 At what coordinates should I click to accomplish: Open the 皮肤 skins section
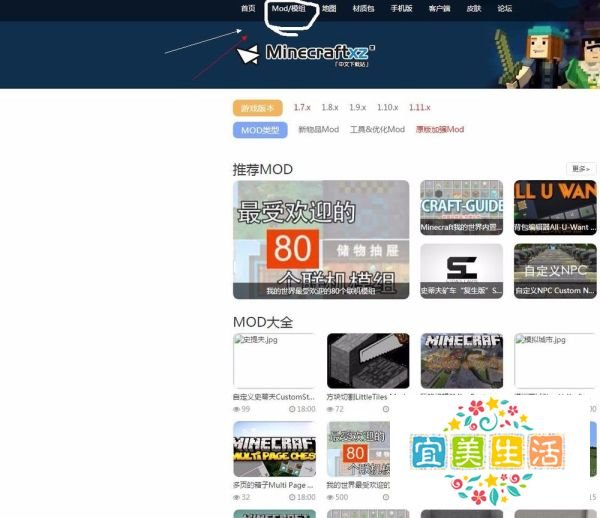point(474,8)
